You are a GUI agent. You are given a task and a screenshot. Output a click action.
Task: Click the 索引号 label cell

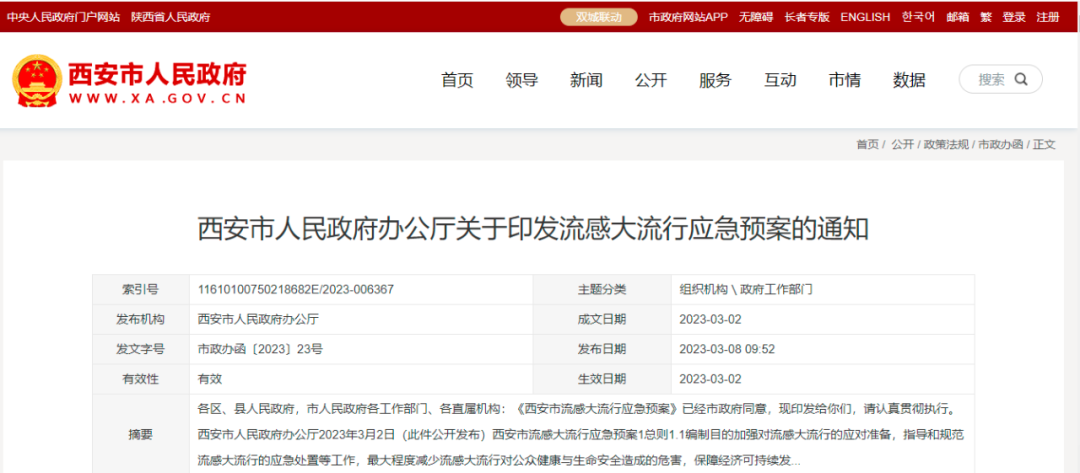pyautogui.click(x=141, y=290)
